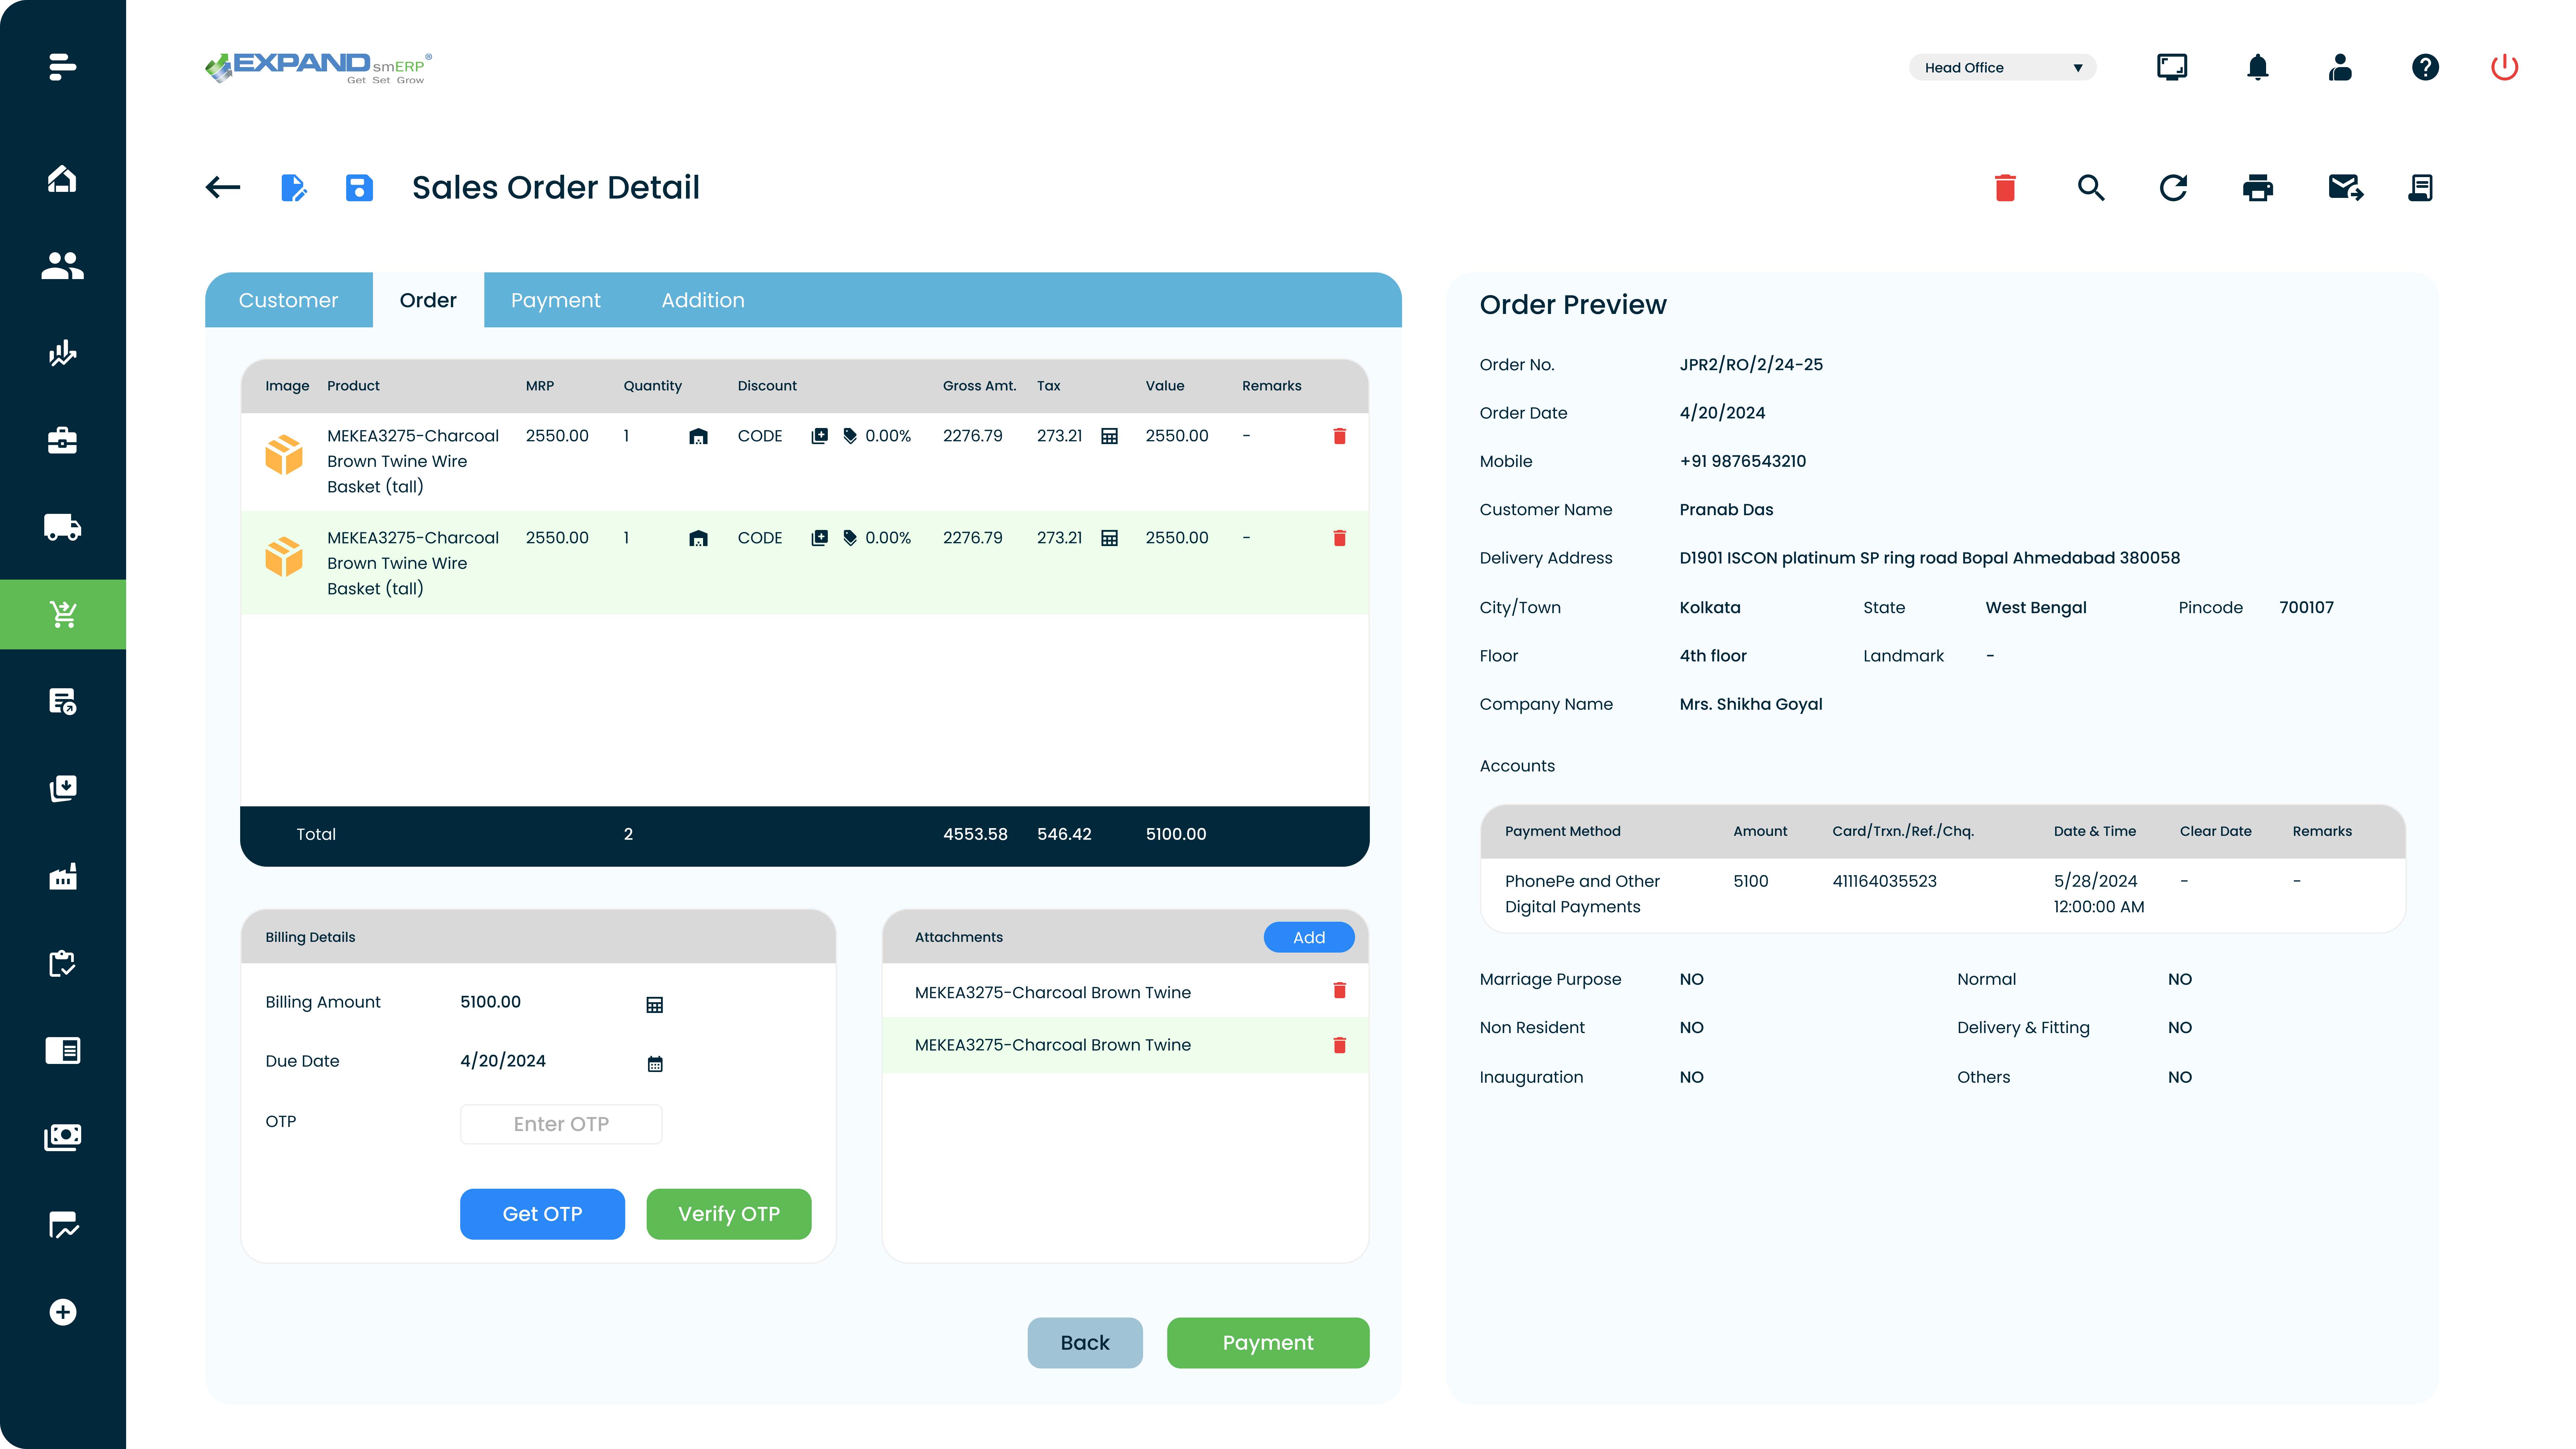Click the Get OTP button

pyautogui.click(x=542, y=1213)
